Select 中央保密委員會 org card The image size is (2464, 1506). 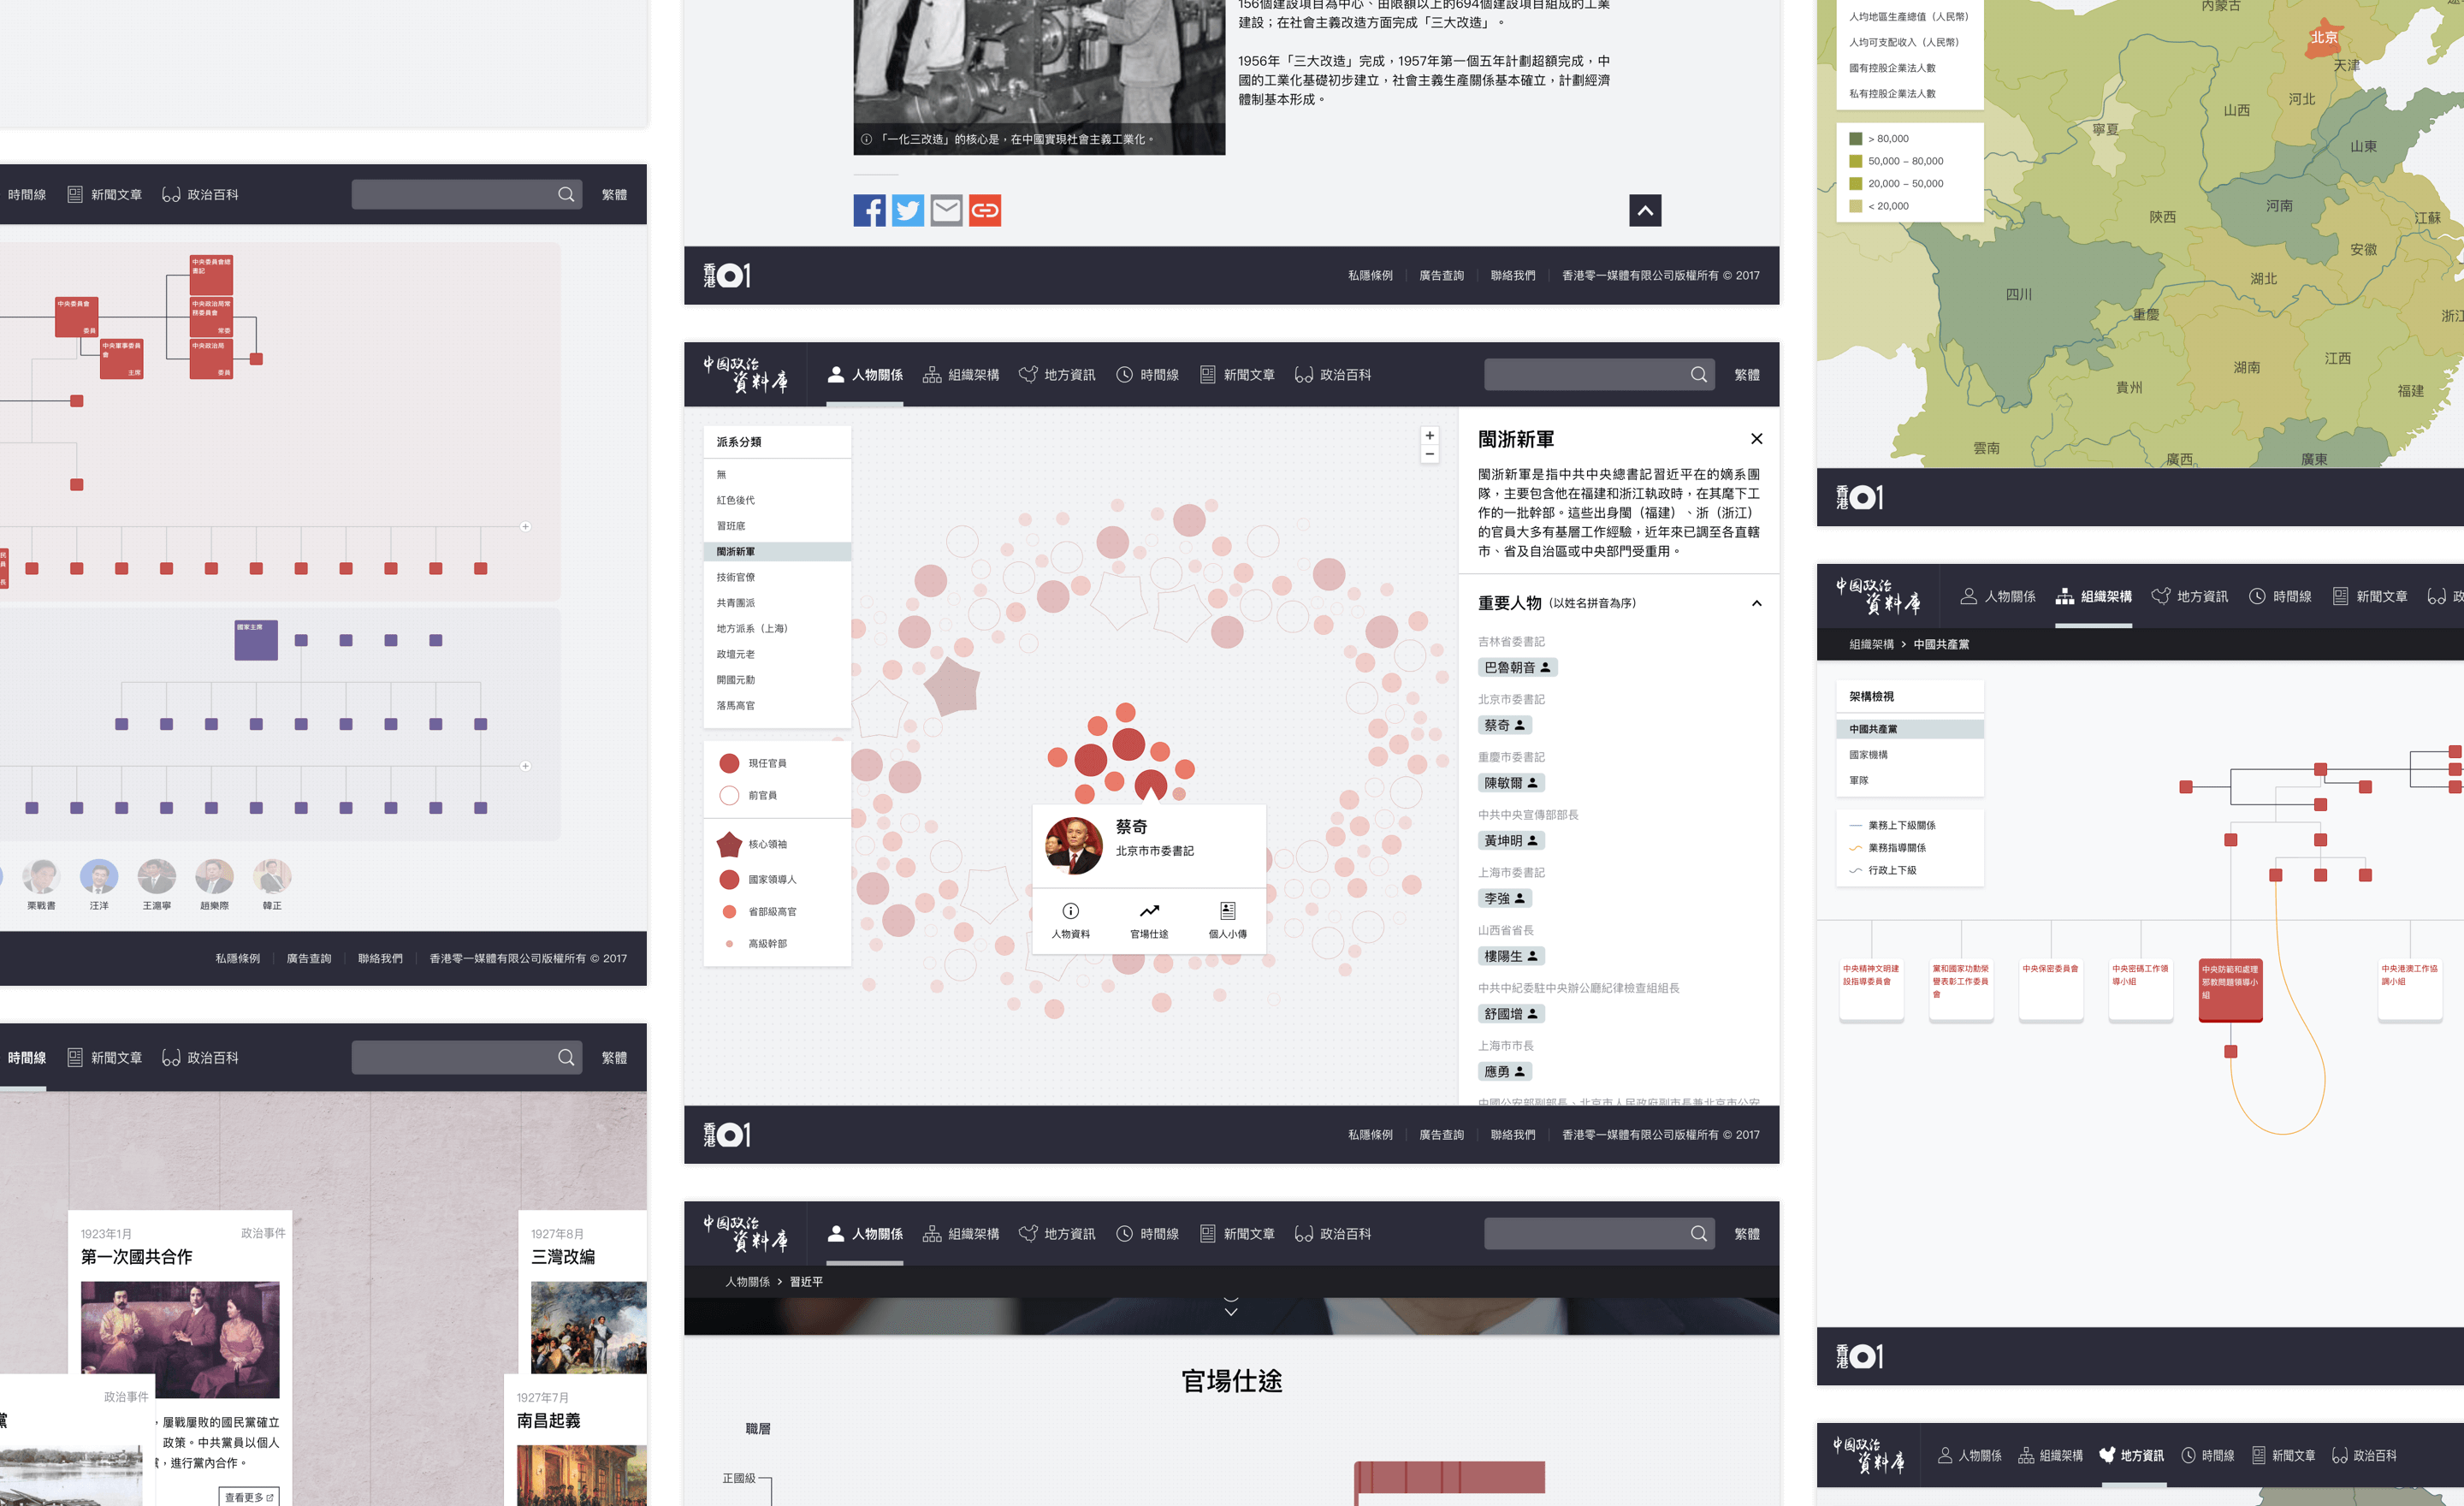[2051, 990]
